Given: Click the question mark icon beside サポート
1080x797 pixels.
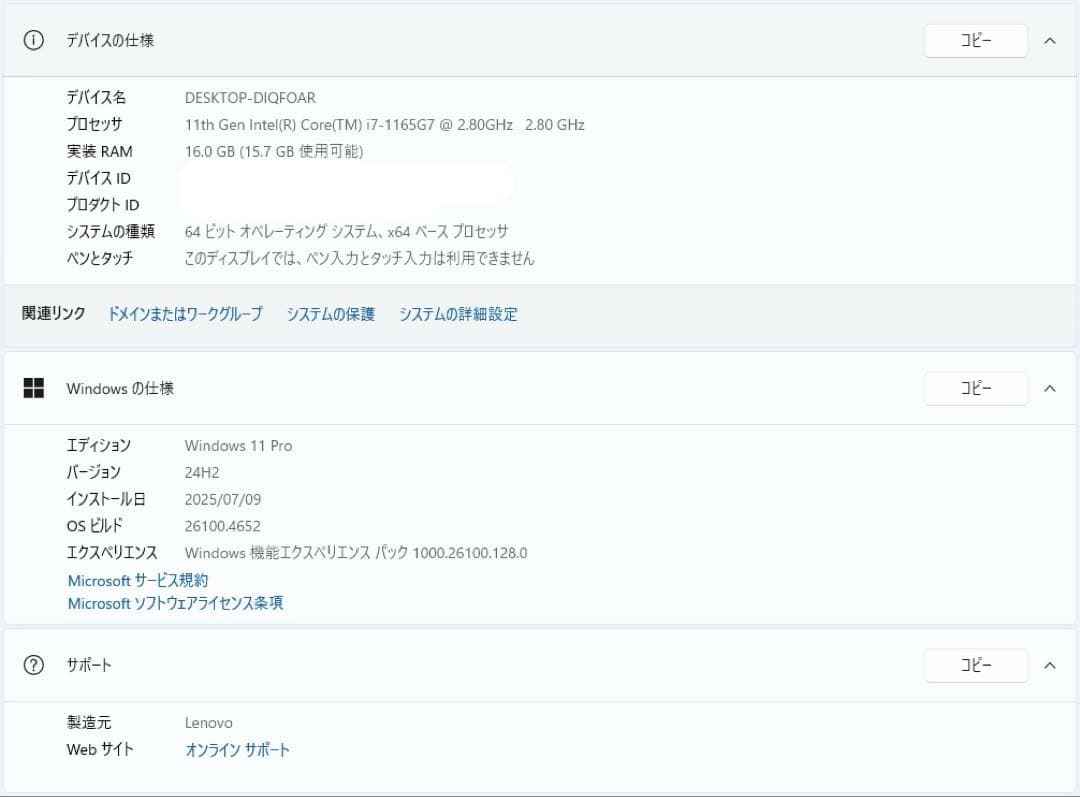Looking at the screenshot, I should tap(33, 664).
